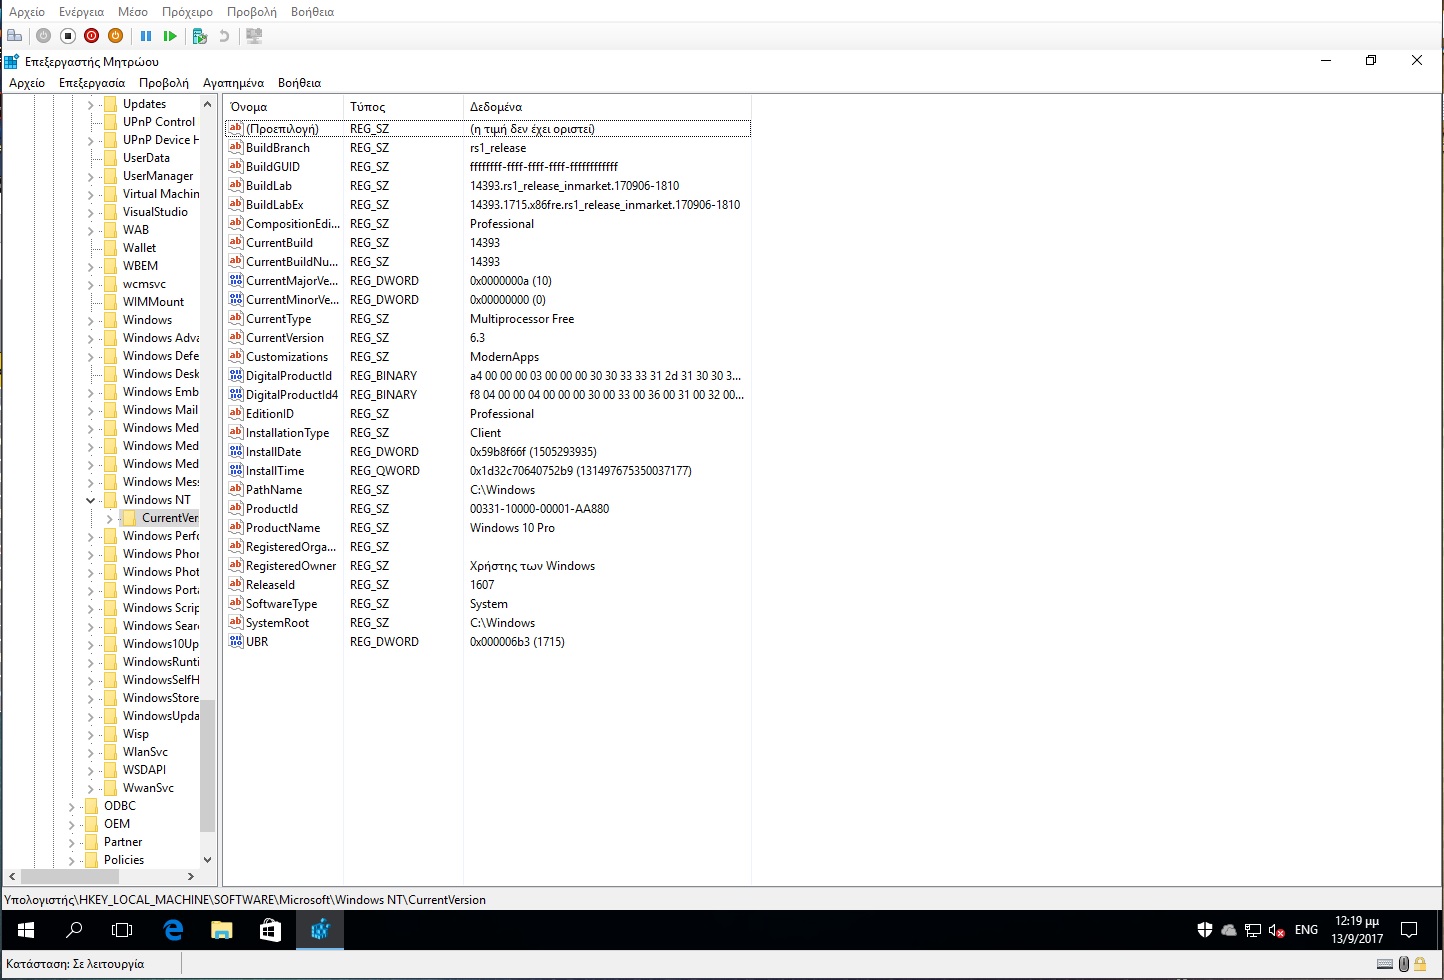The height and width of the screenshot is (980, 1444).
Task: Open the Πρόχειρο menu
Action: 187,12
